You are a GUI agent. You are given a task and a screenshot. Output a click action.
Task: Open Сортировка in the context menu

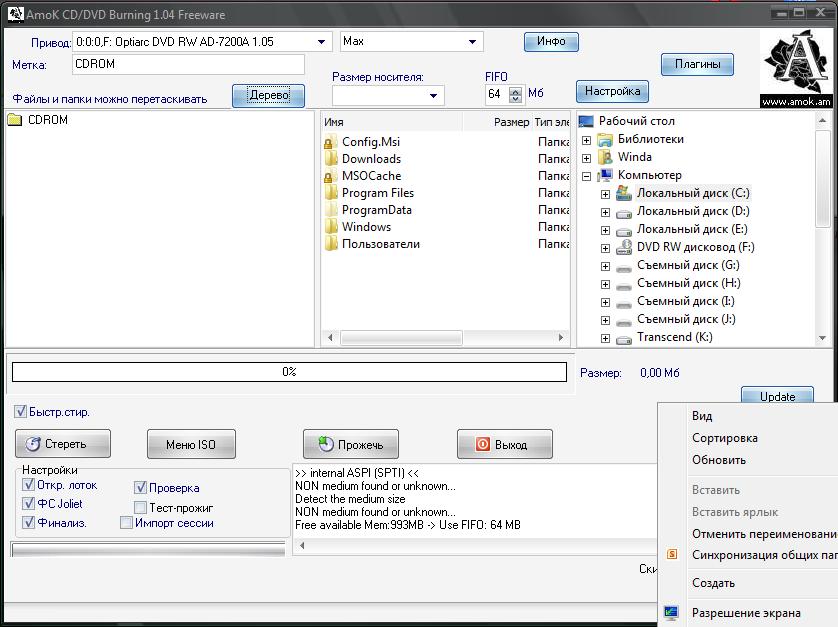click(748, 438)
